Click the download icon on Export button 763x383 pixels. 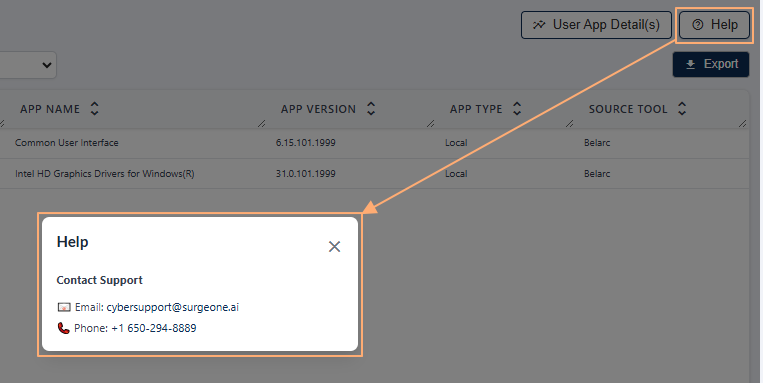point(690,64)
